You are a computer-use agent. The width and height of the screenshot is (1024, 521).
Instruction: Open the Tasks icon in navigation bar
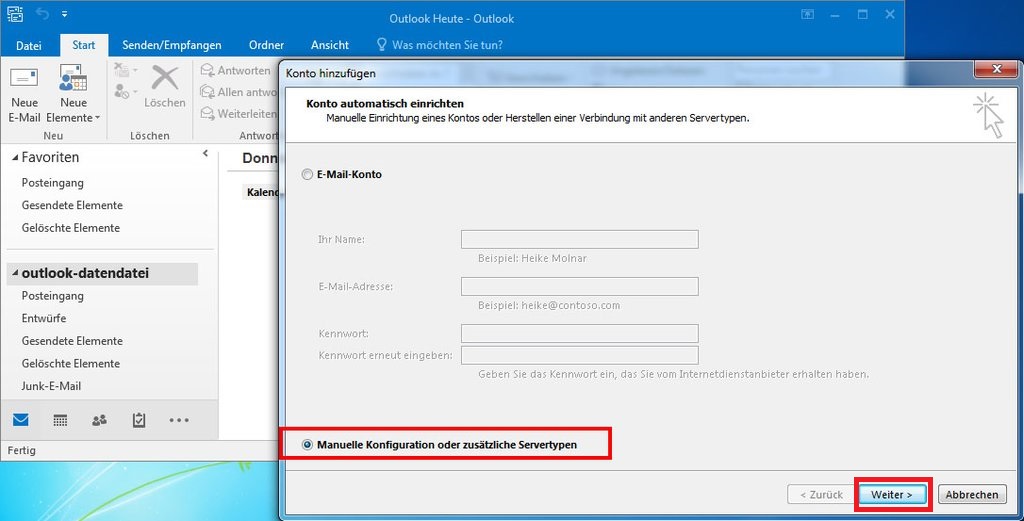point(138,420)
